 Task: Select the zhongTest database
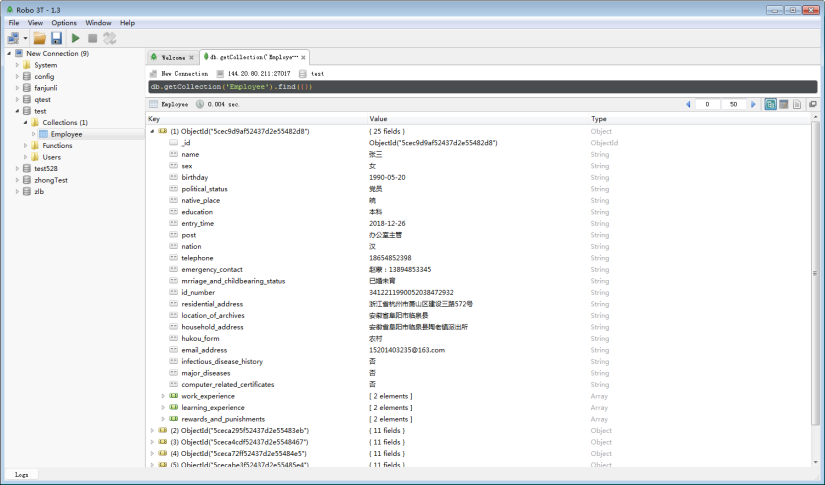pyautogui.click(x=50, y=180)
